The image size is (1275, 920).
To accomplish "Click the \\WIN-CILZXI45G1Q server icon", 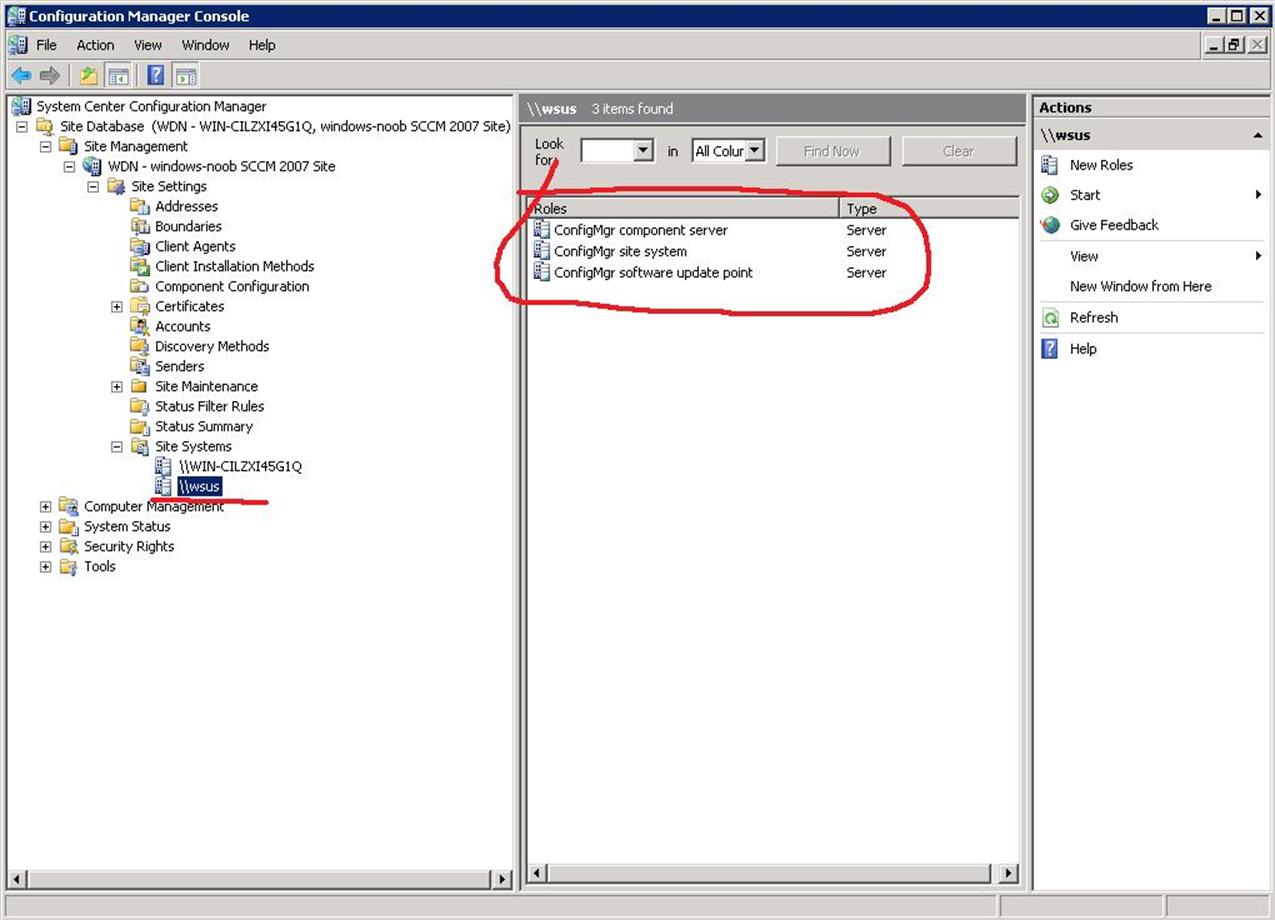I will [x=163, y=466].
